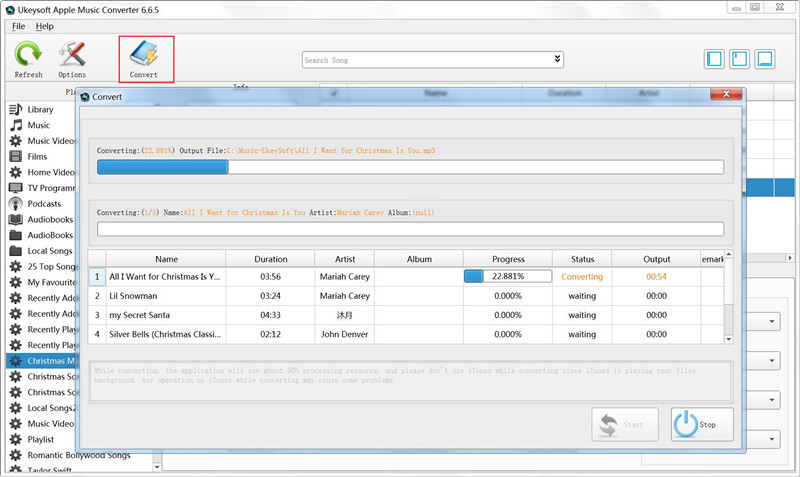This screenshot has width=800, height=477.
Task: Open the second settings dropdown behind the dialog
Action: [x=772, y=361]
